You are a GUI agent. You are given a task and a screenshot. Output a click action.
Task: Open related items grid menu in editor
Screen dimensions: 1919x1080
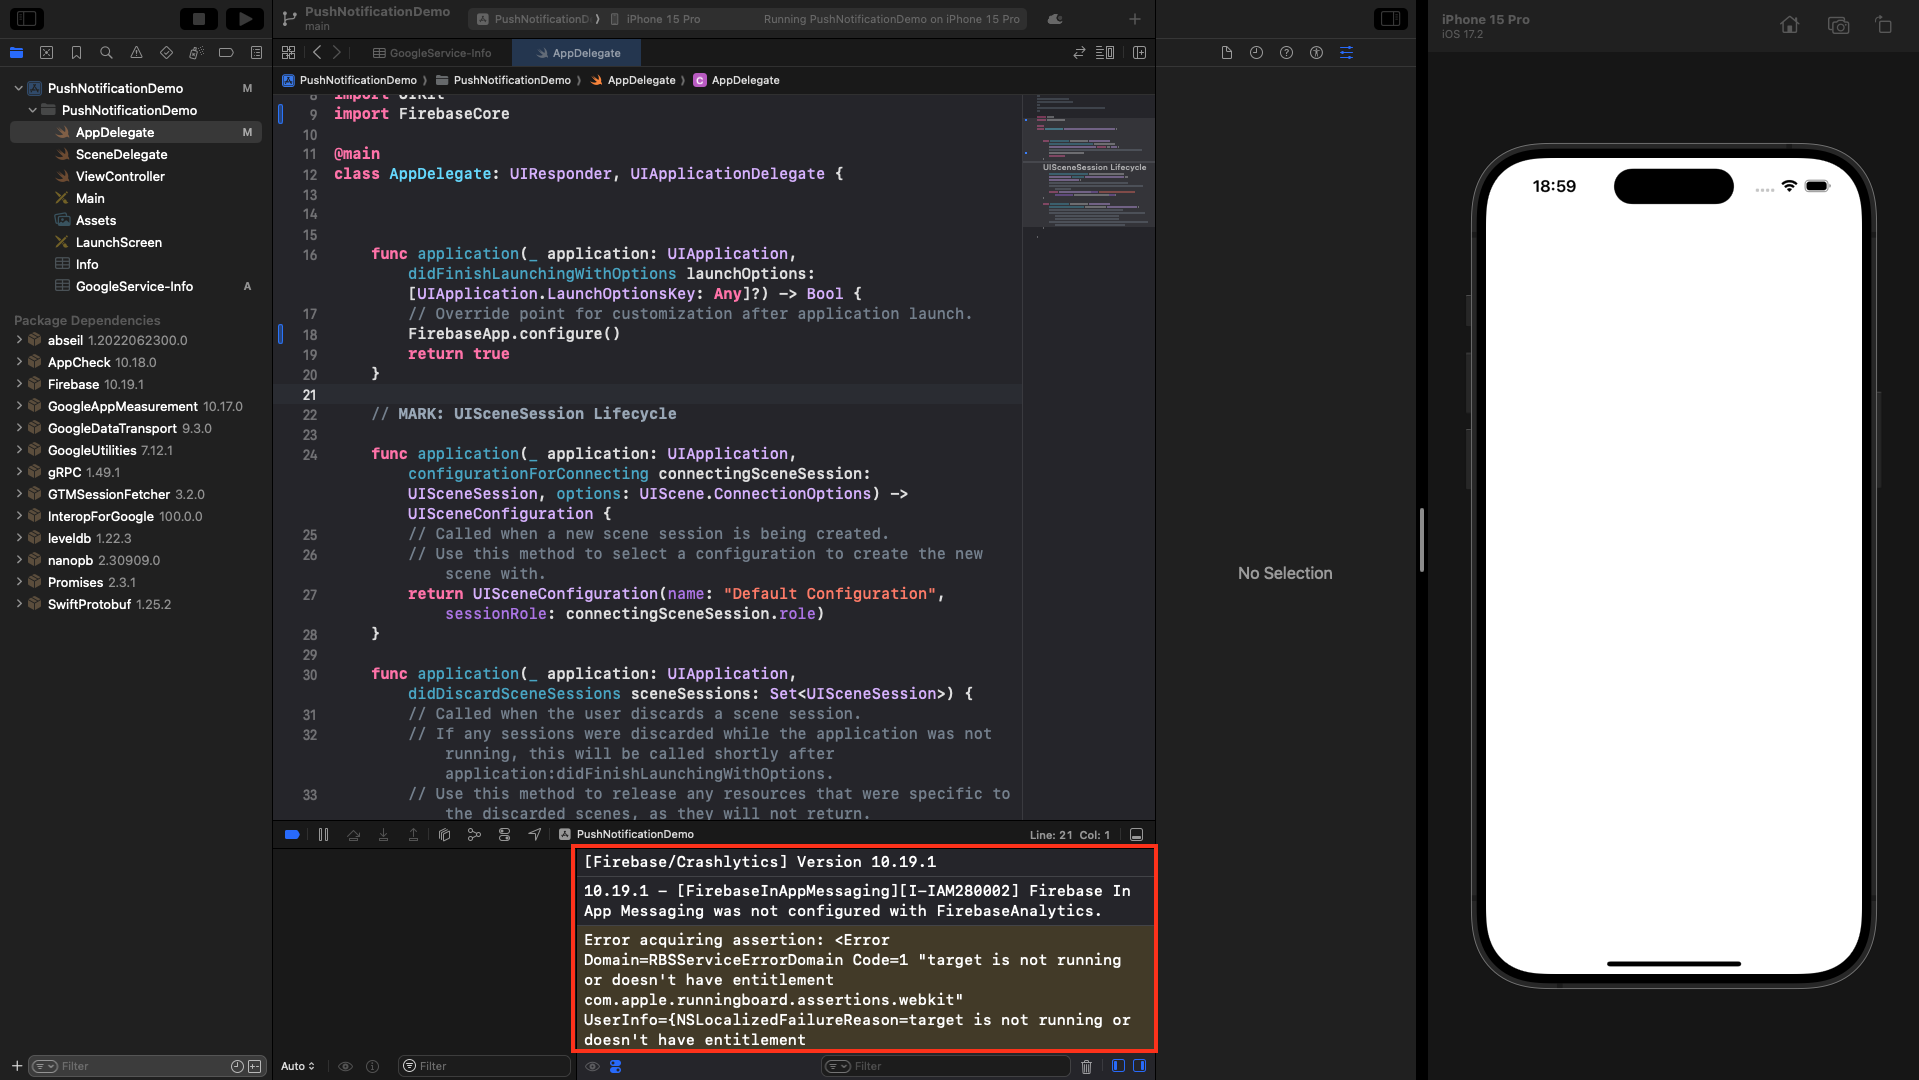click(288, 53)
